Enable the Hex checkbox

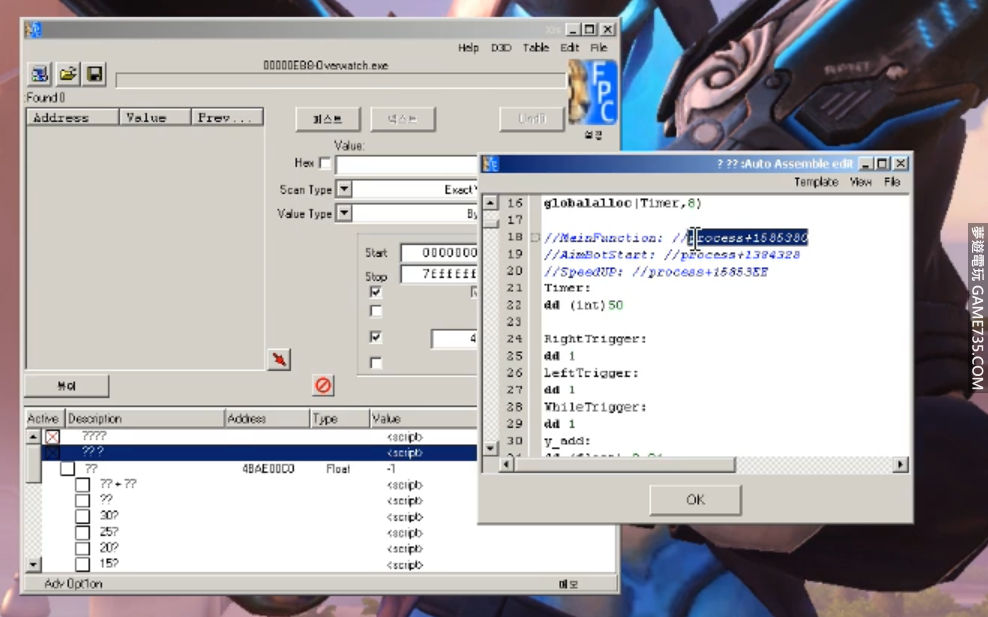(x=325, y=163)
